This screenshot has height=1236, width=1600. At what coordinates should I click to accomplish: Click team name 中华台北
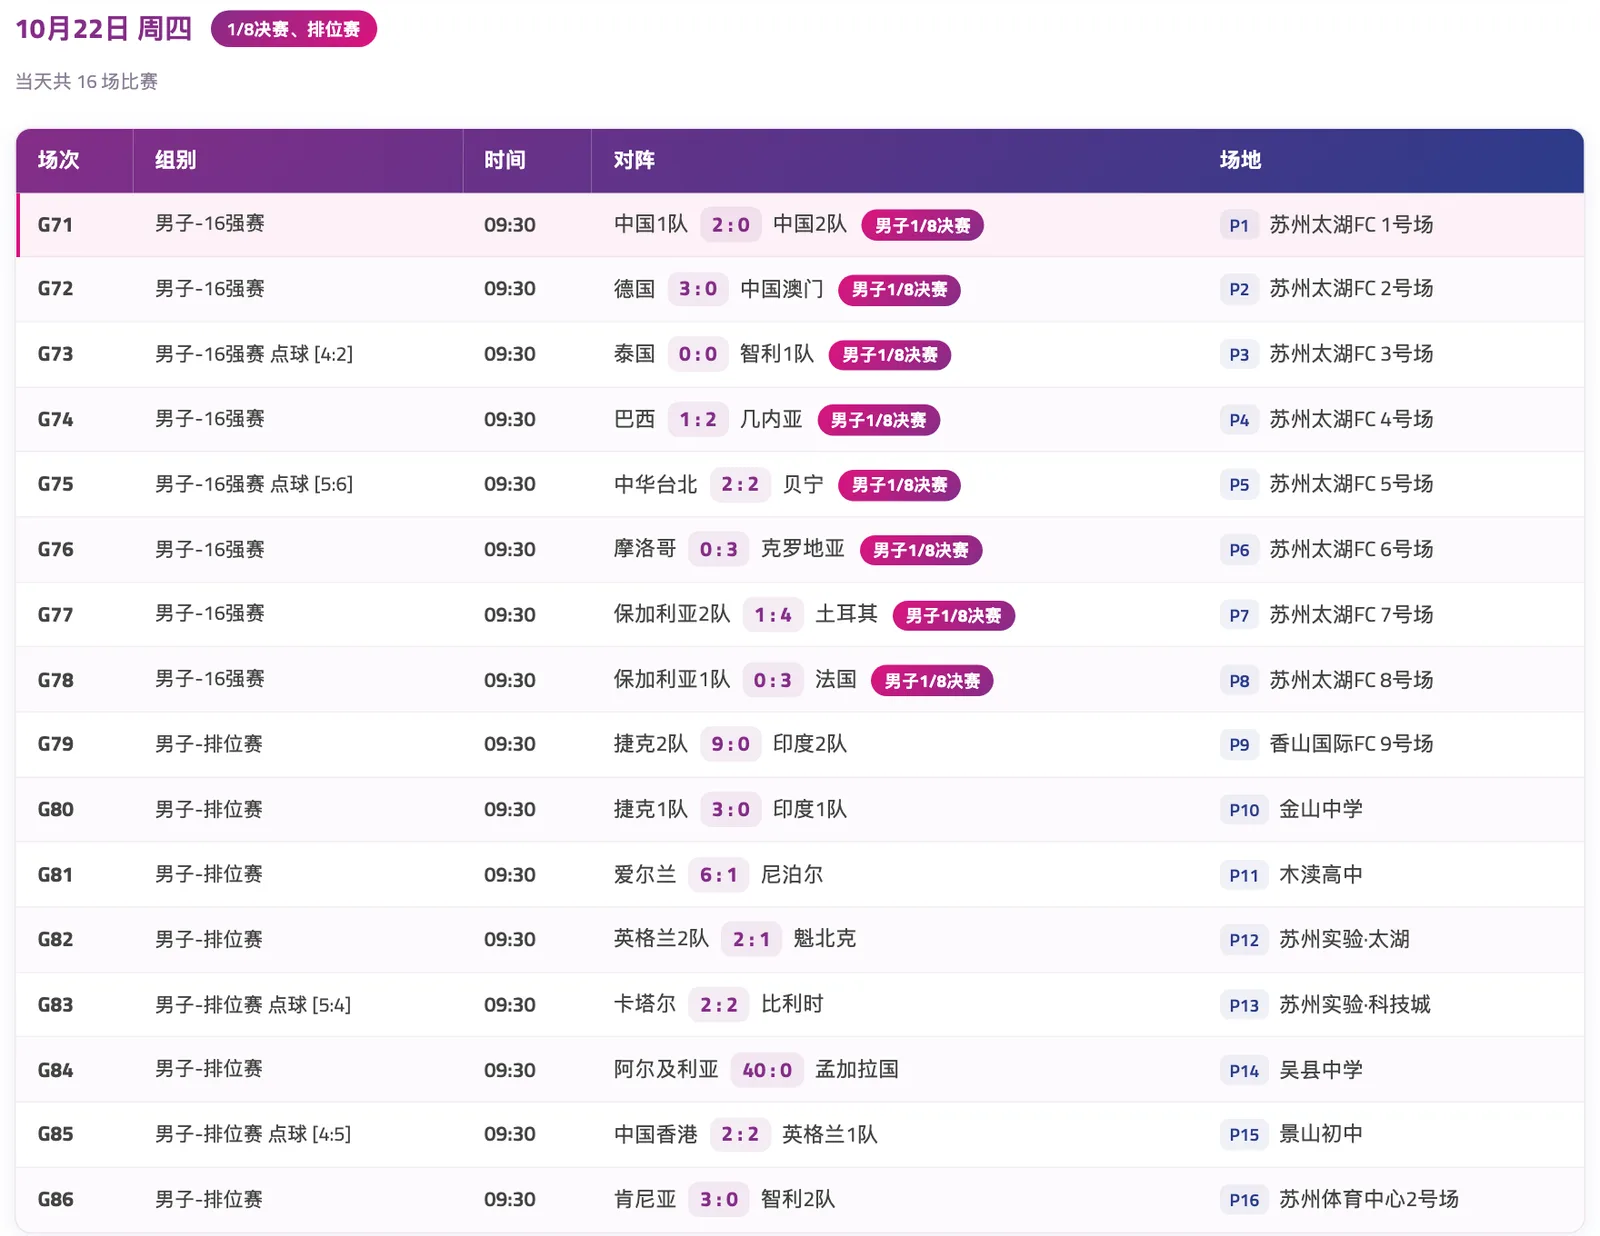tap(655, 484)
